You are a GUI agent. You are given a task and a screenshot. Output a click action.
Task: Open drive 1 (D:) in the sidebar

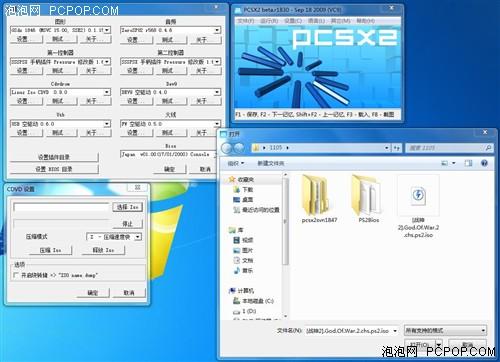(x=245, y=311)
